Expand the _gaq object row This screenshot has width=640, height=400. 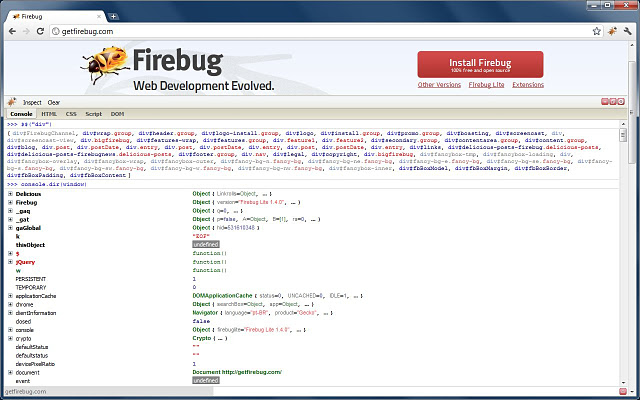10,211
